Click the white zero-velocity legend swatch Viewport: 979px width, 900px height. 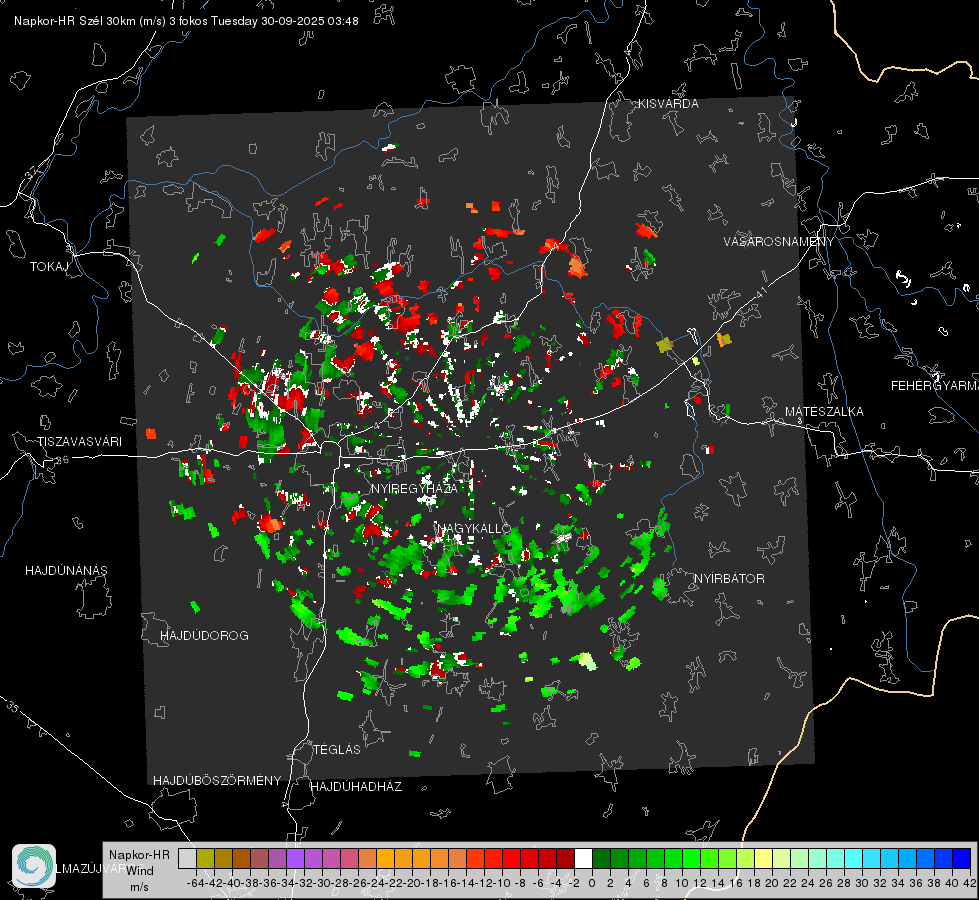click(583, 858)
